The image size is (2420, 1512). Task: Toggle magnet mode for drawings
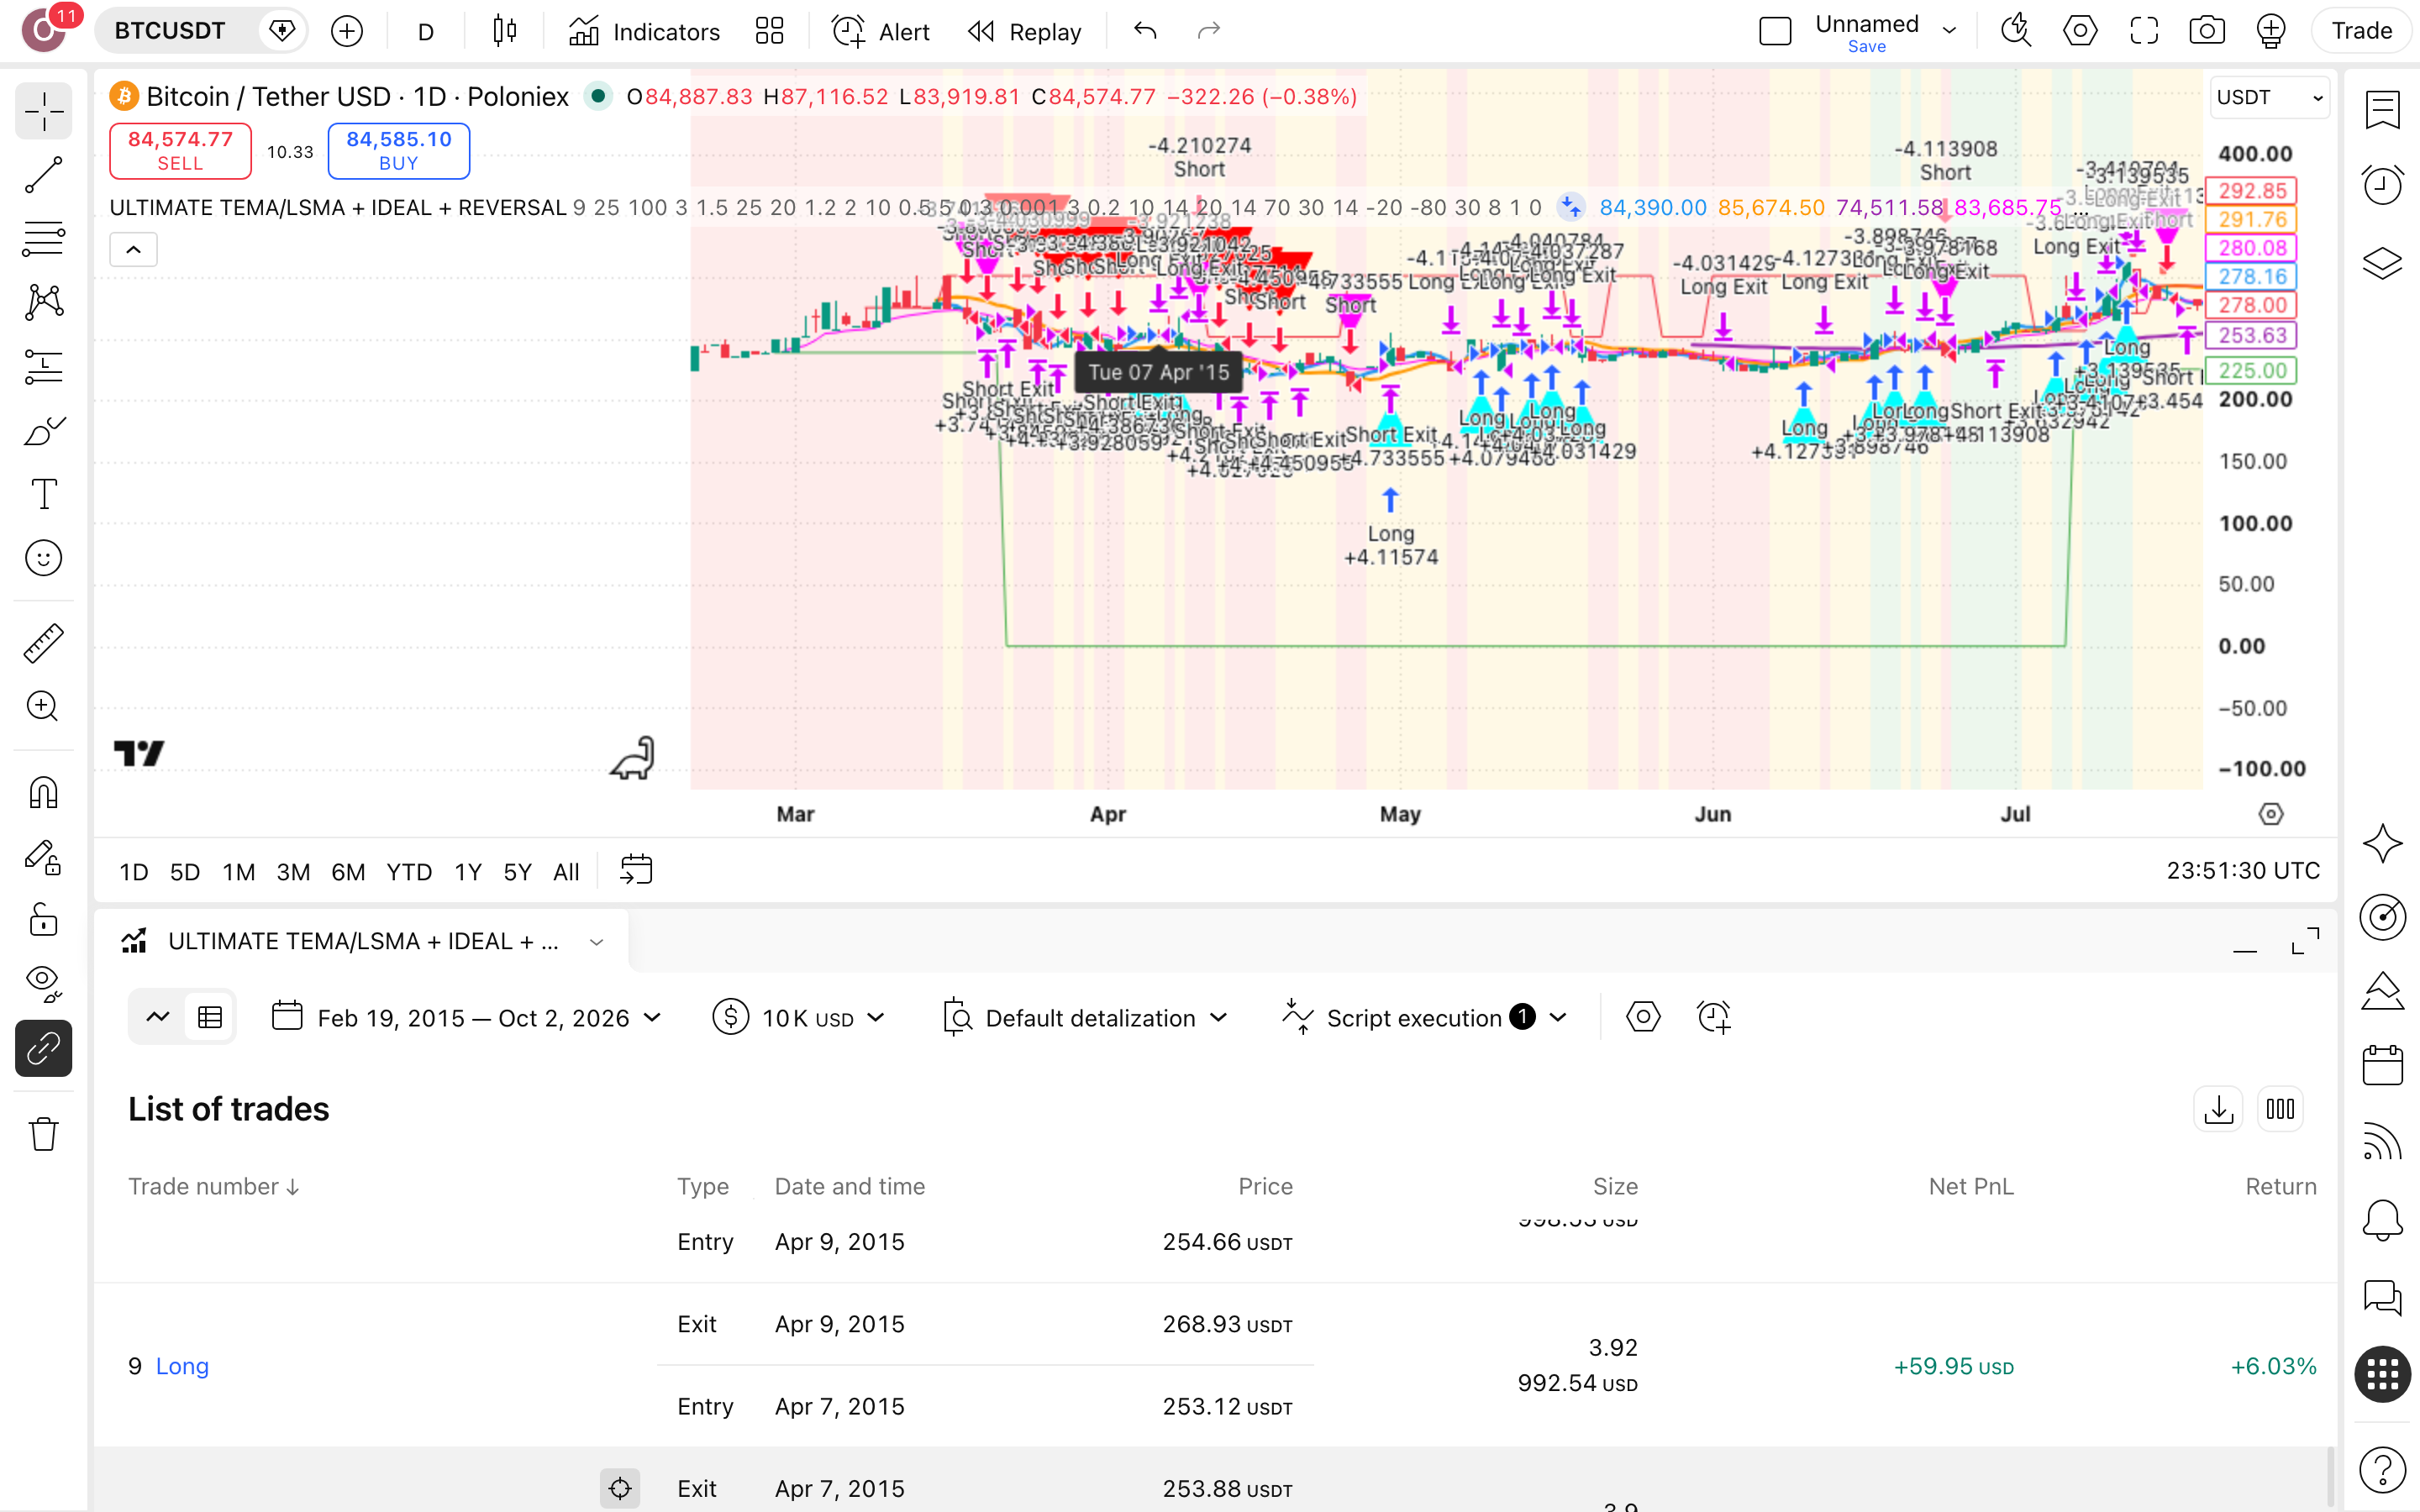43,793
